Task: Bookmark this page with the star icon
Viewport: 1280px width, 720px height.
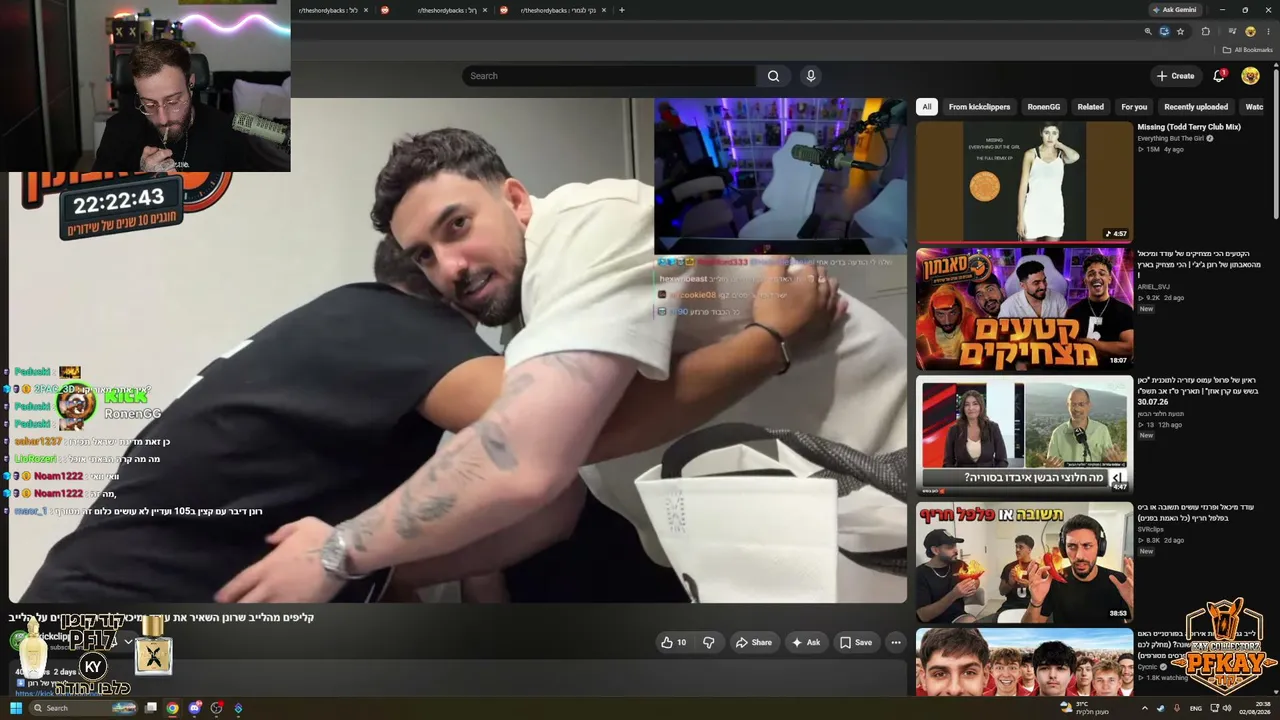Action: [1180, 31]
